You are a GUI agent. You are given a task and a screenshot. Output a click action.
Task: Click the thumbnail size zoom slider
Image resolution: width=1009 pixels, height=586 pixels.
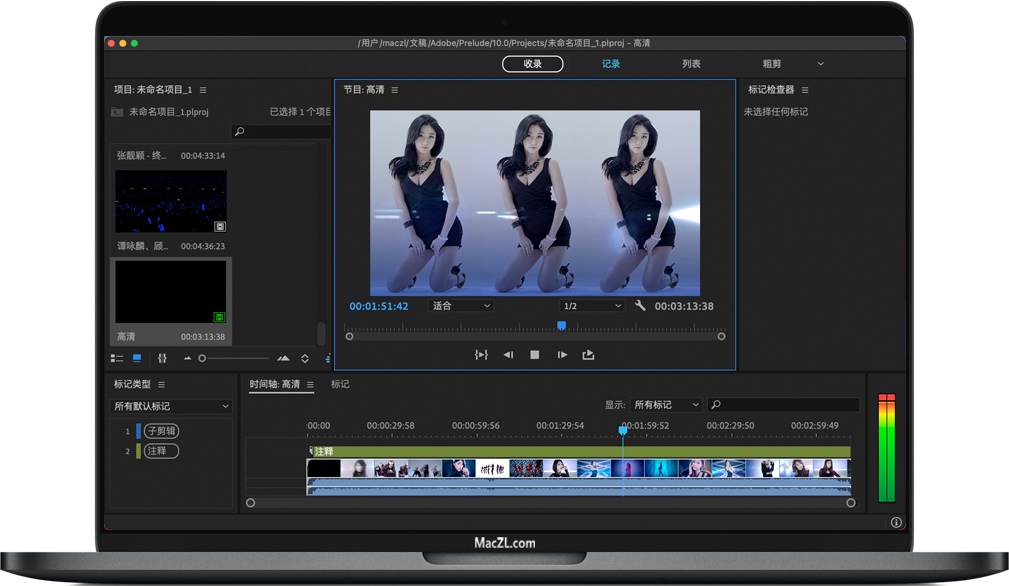tap(202, 358)
